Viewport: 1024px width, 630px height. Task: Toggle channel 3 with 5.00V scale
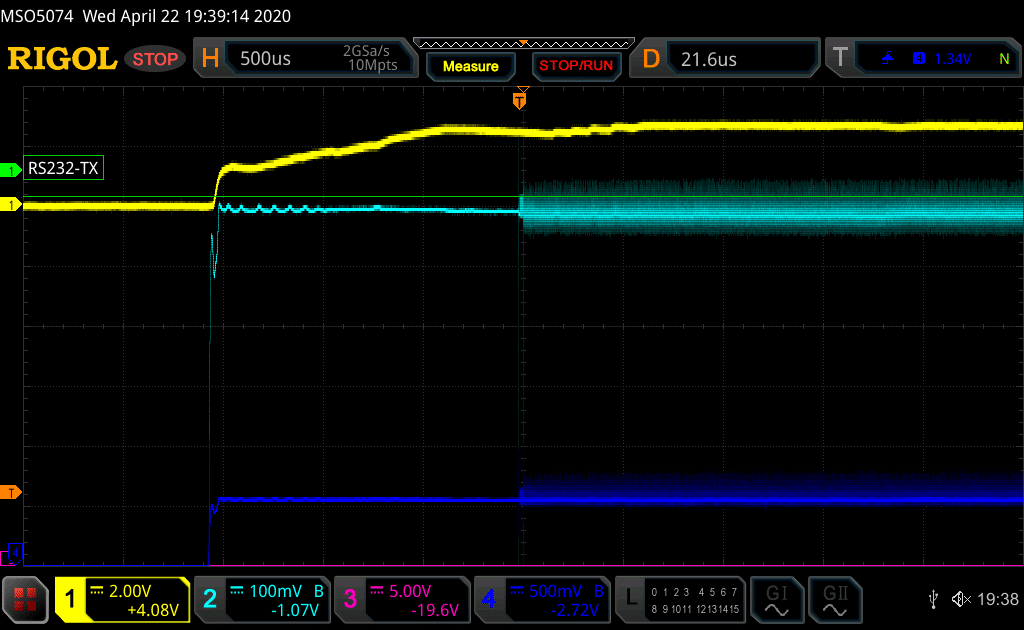click(402, 599)
